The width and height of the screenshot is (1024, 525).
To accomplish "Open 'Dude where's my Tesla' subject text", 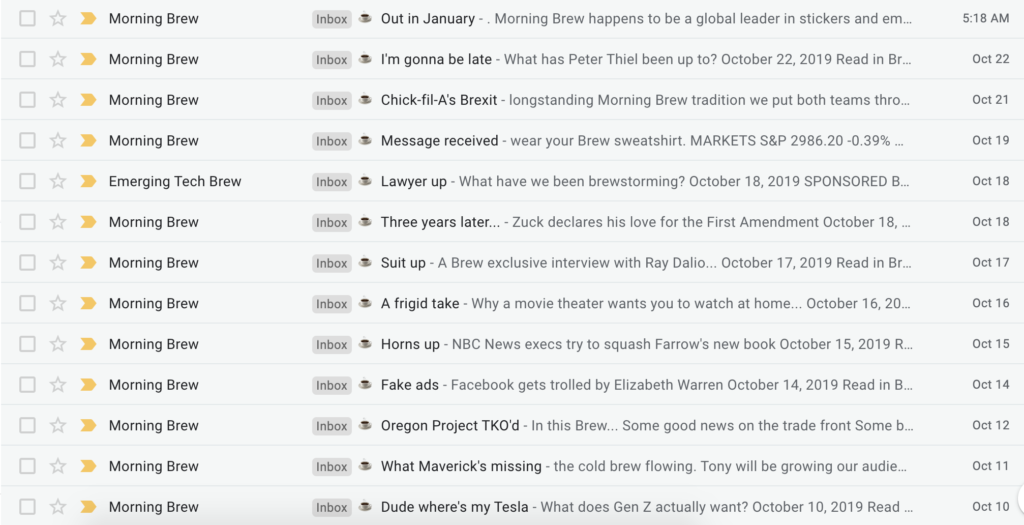I will coord(455,507).
